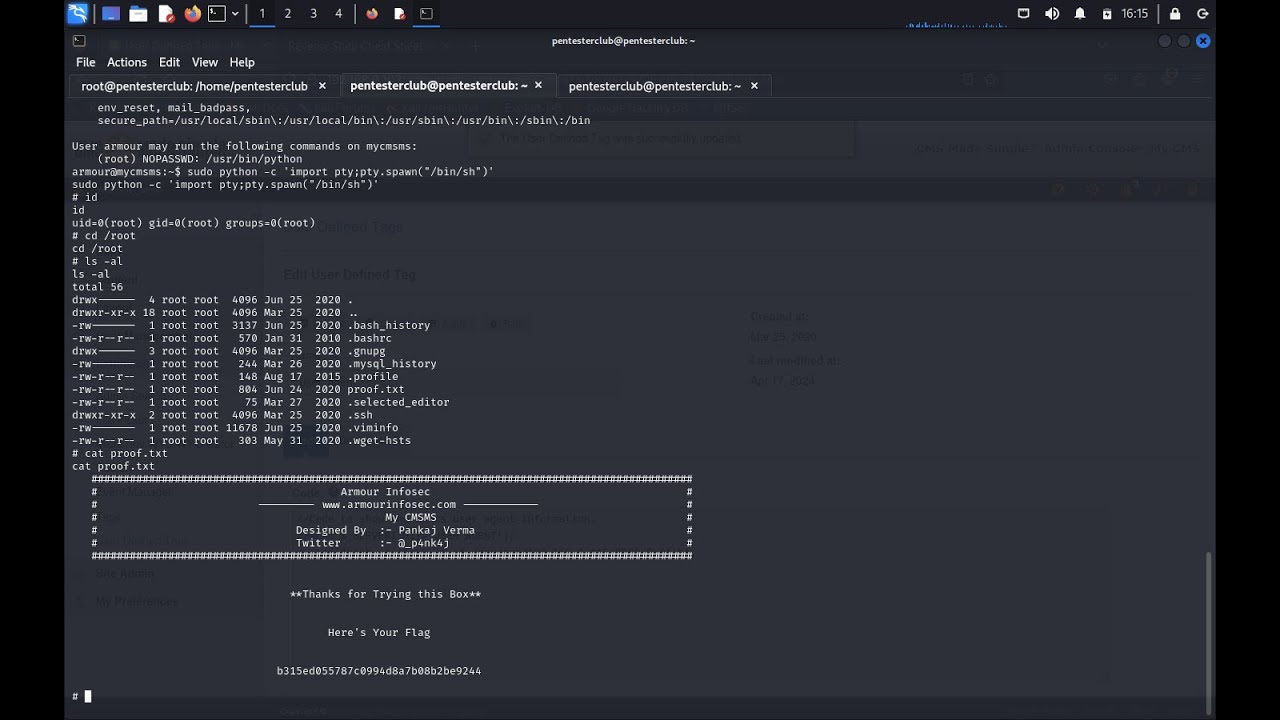The image size is (1280, 720).
Task: Click '.selected_editor' entry in listing
Action: click(x=398, y=402)
